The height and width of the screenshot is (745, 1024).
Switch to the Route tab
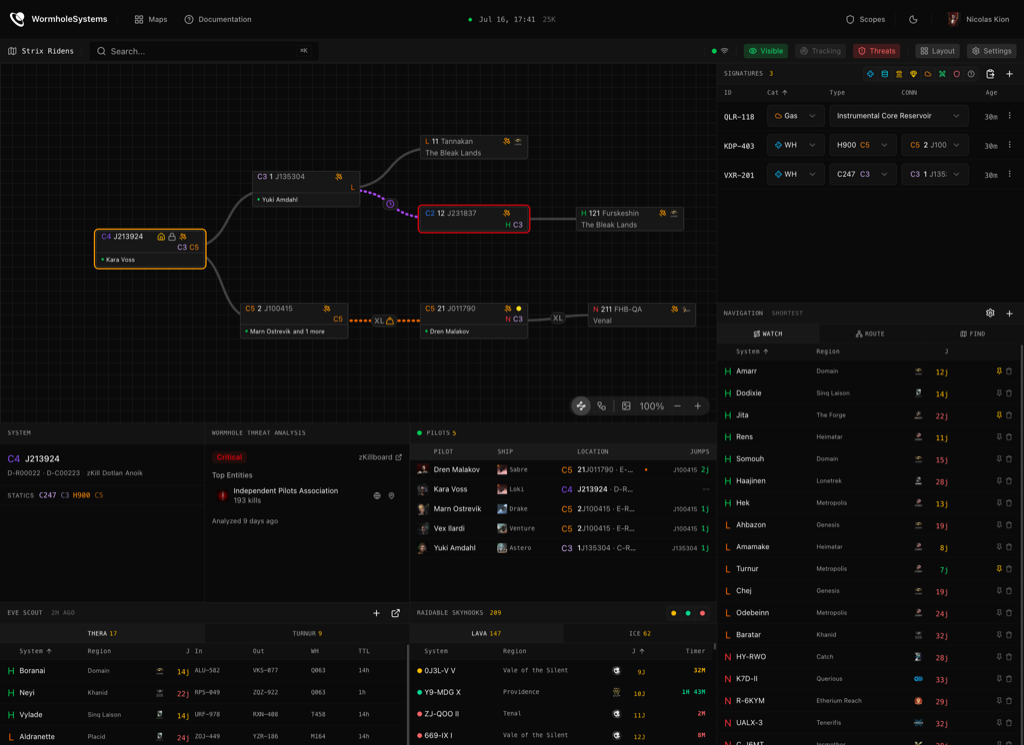(870, 334)
